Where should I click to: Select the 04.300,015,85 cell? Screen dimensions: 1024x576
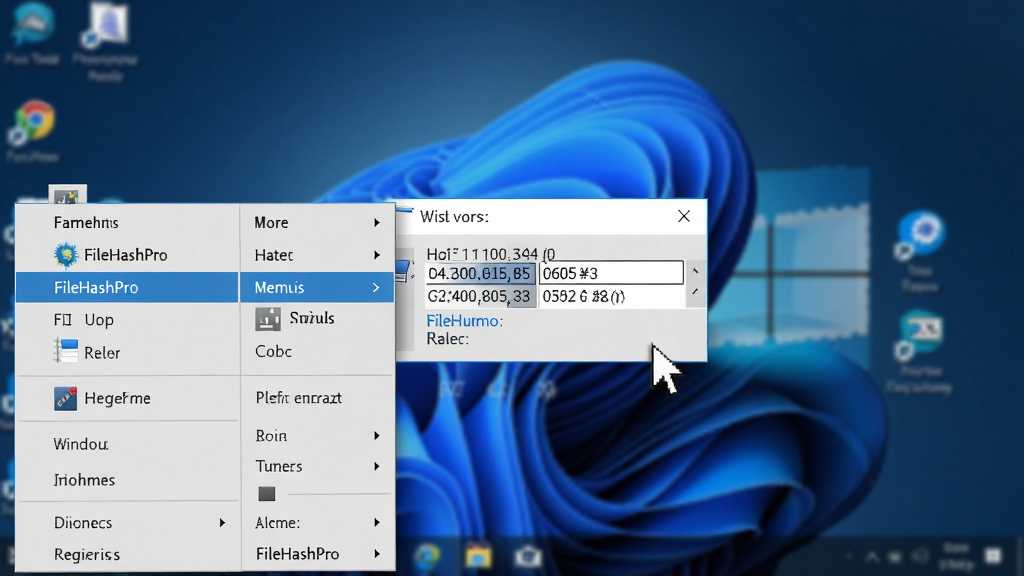coord(480,273)
